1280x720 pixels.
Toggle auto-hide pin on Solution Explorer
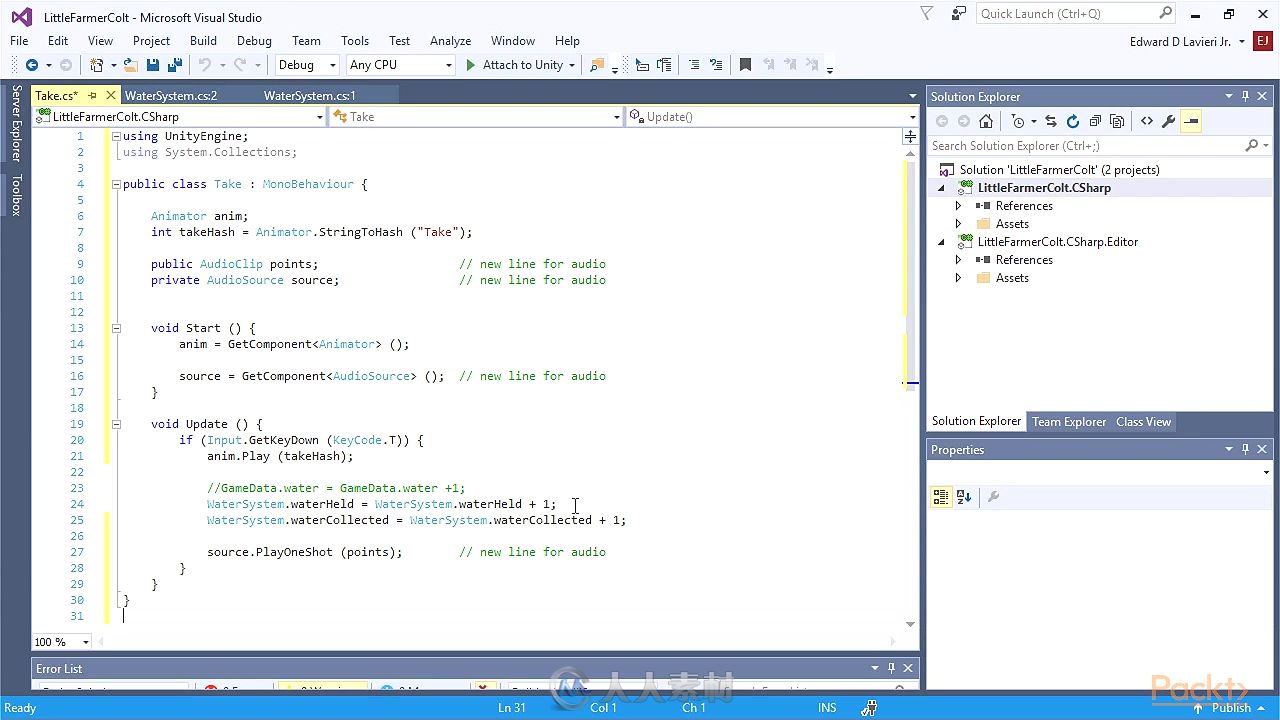point(1245,96)
